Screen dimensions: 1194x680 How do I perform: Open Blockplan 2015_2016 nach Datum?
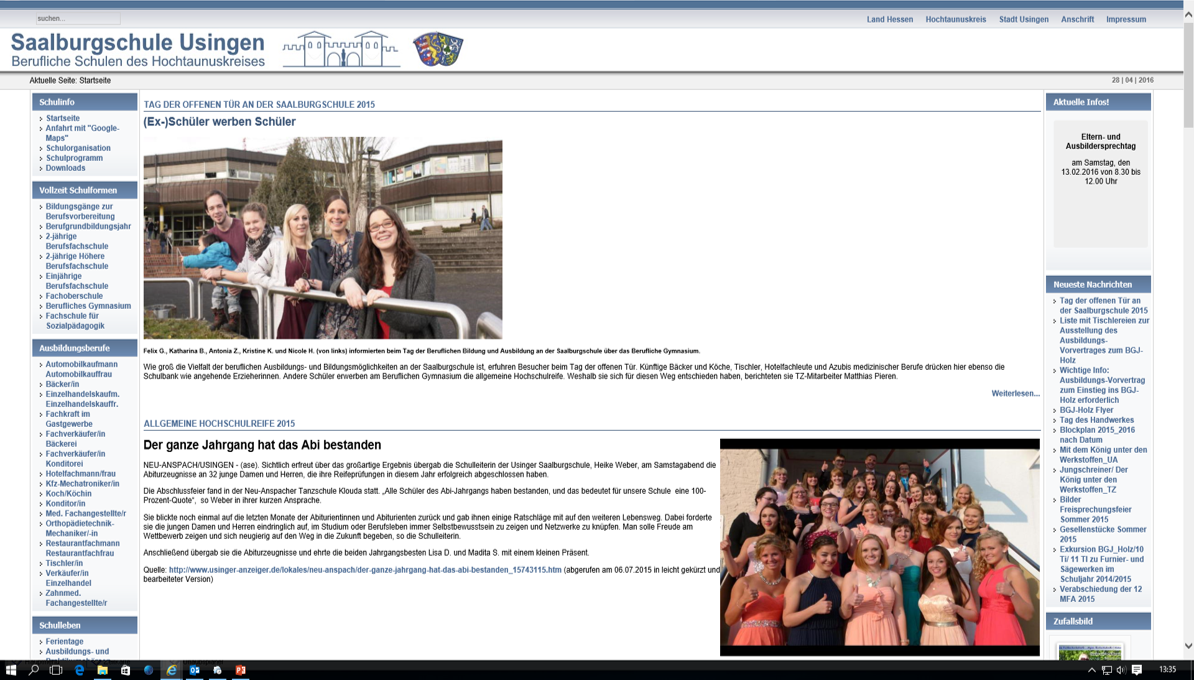[1097, 435]
